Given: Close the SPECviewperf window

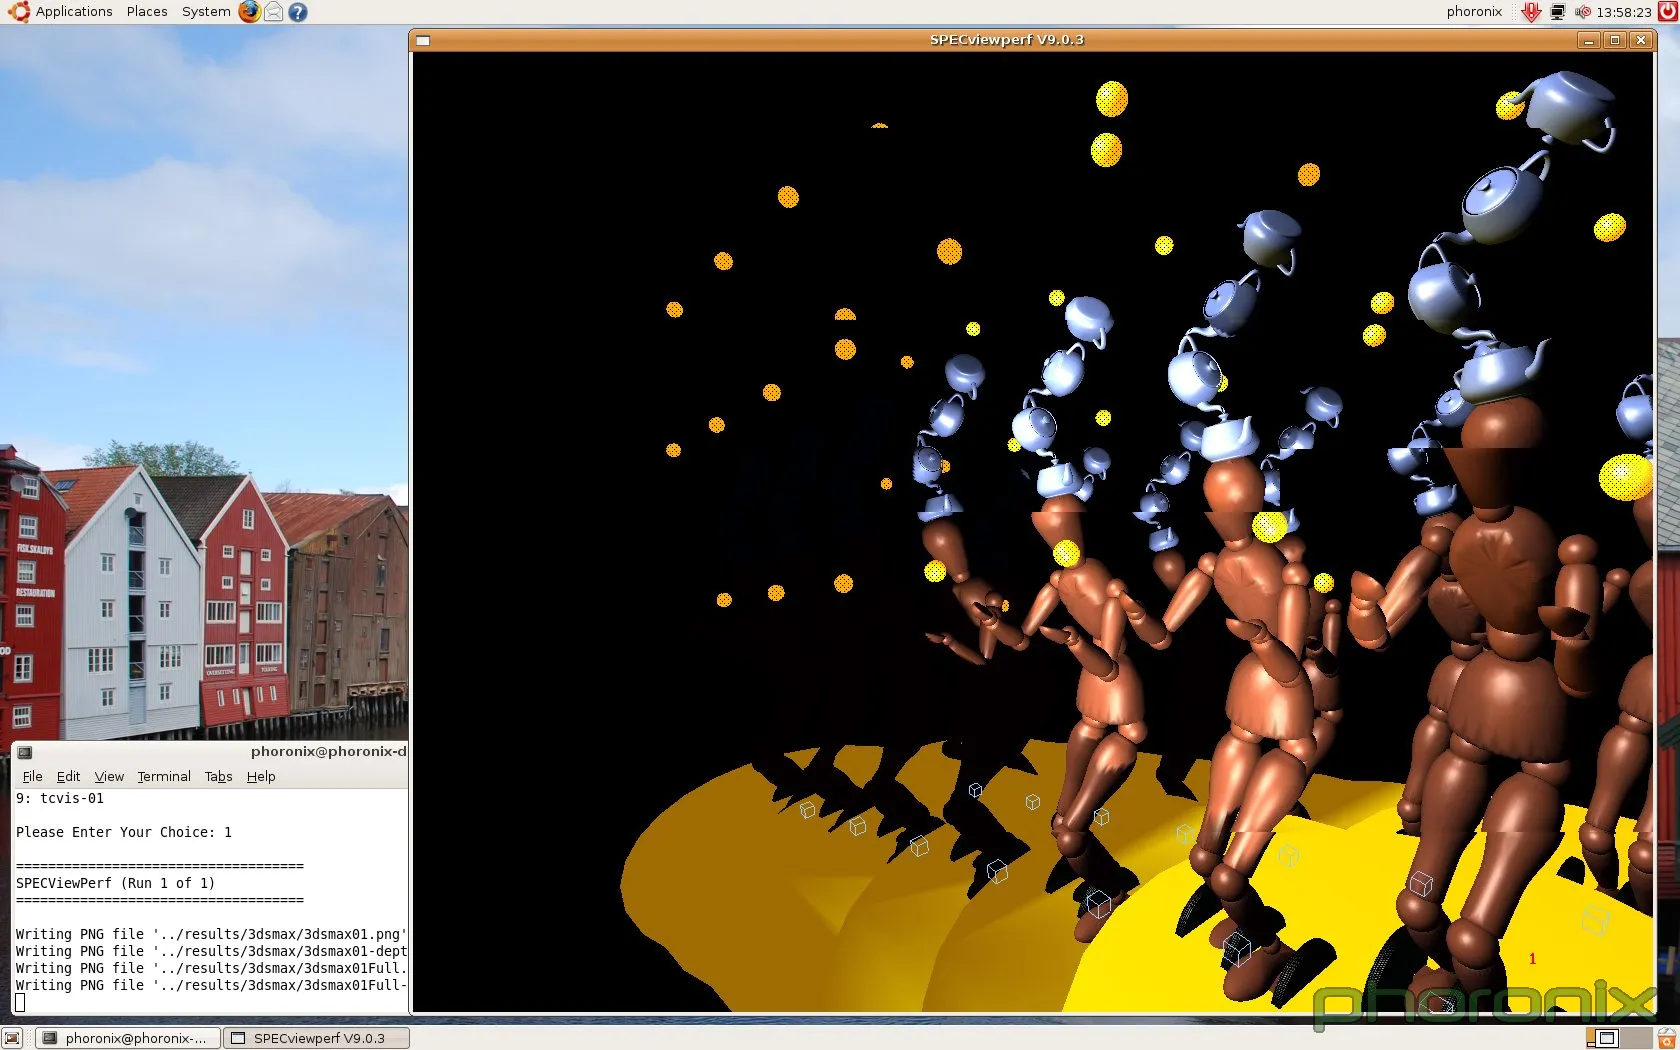Looking at the screenshot, I should pyautogui.click(x=1640, y=40).
